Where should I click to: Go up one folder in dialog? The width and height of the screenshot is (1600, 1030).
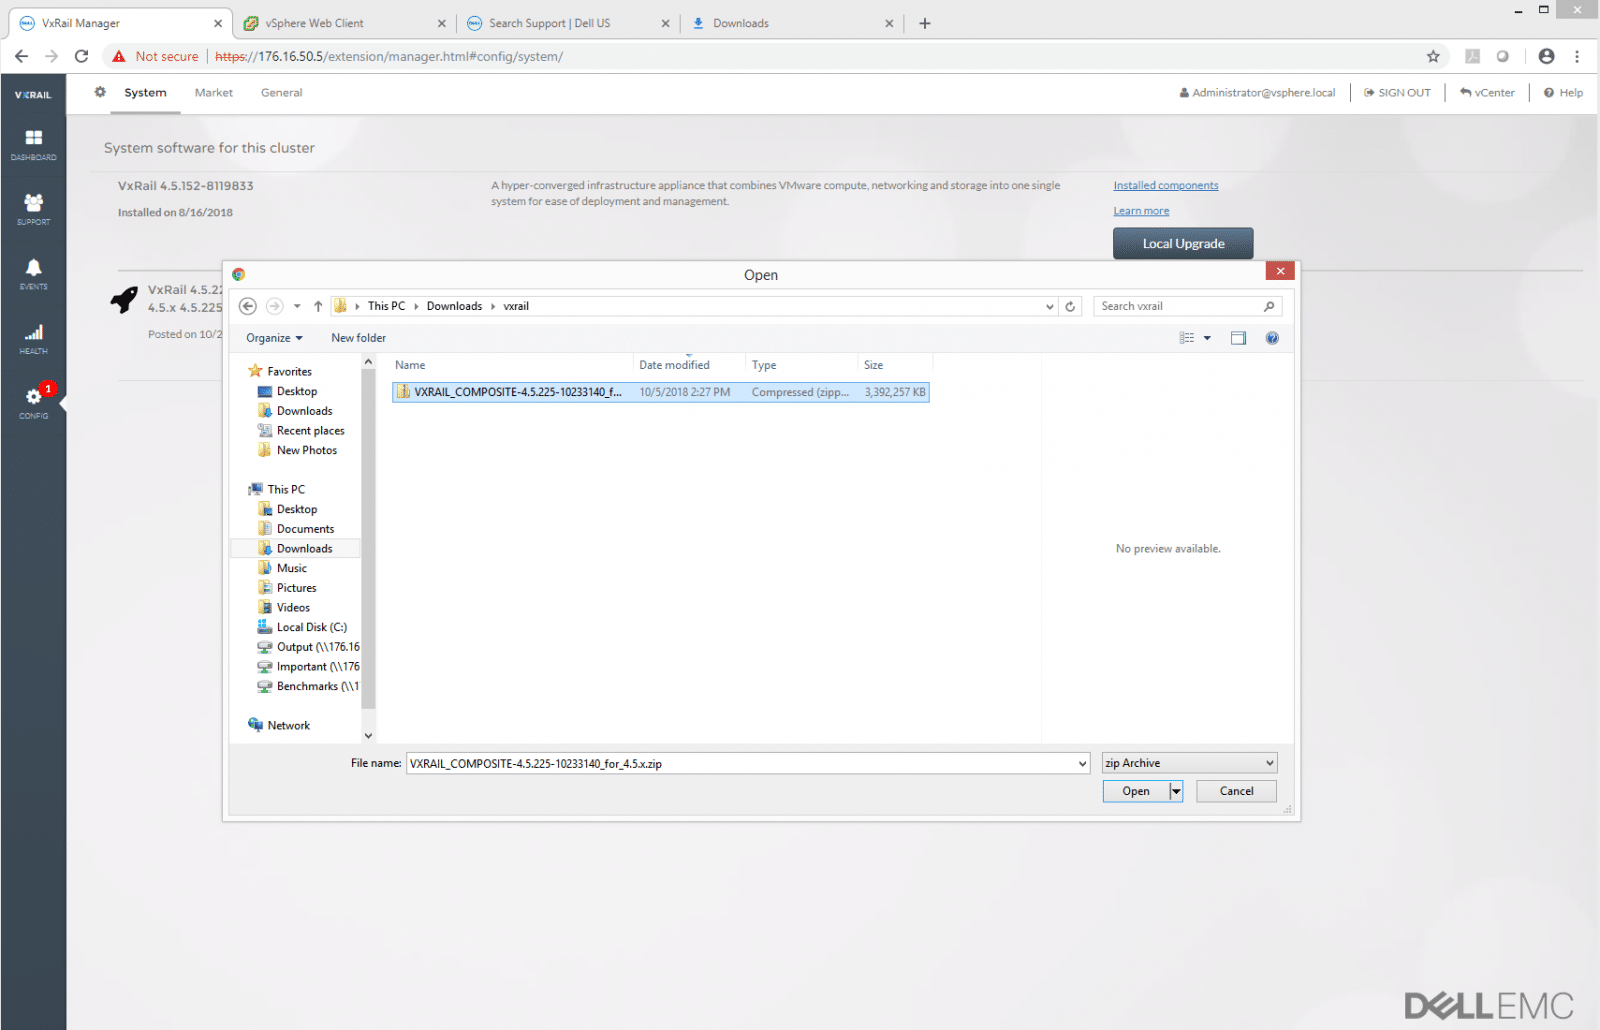pyautogui.click(x=318, y=306)
